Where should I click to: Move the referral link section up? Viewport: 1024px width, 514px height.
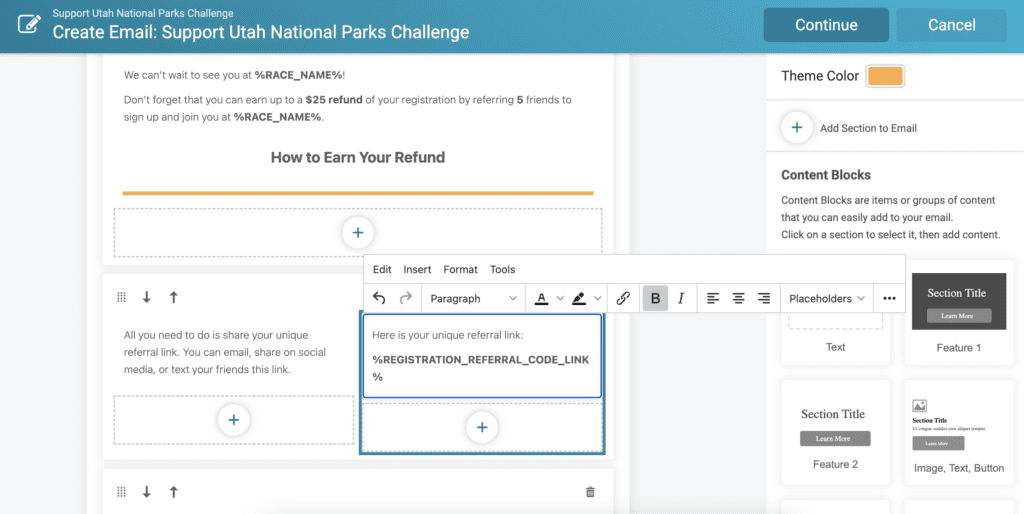pyautogui.click(x=173, y=297)
